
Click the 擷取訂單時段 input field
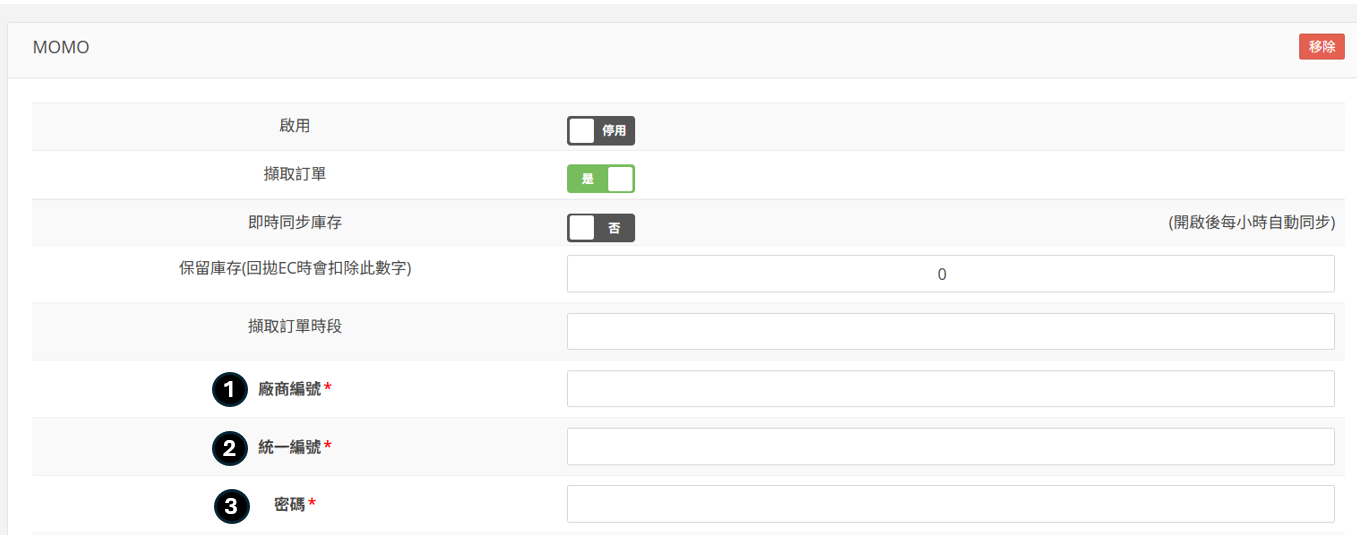tap(950, 332)
